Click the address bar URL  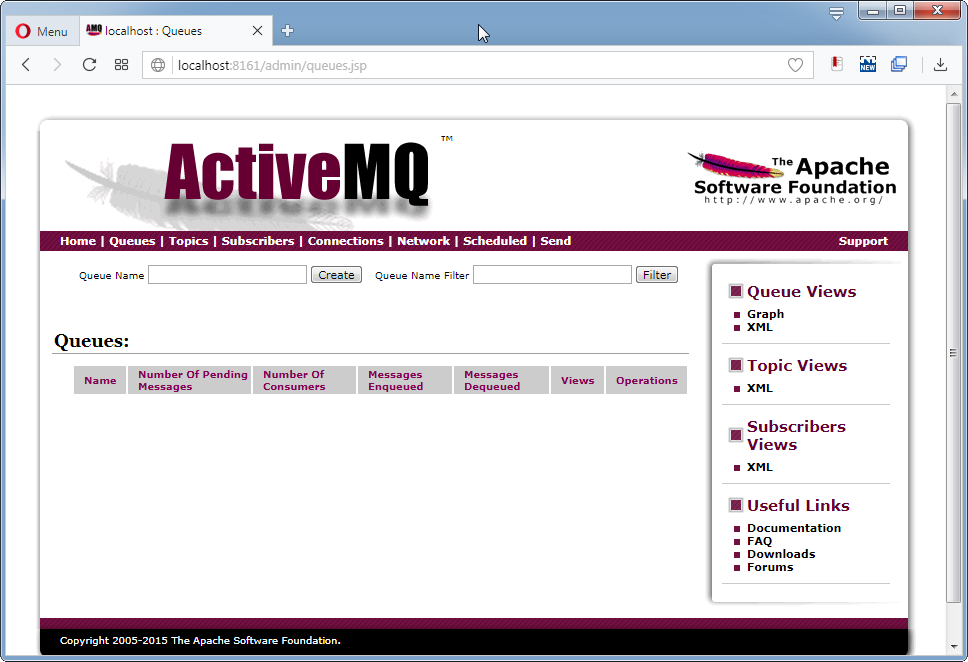tap(272, 65)
